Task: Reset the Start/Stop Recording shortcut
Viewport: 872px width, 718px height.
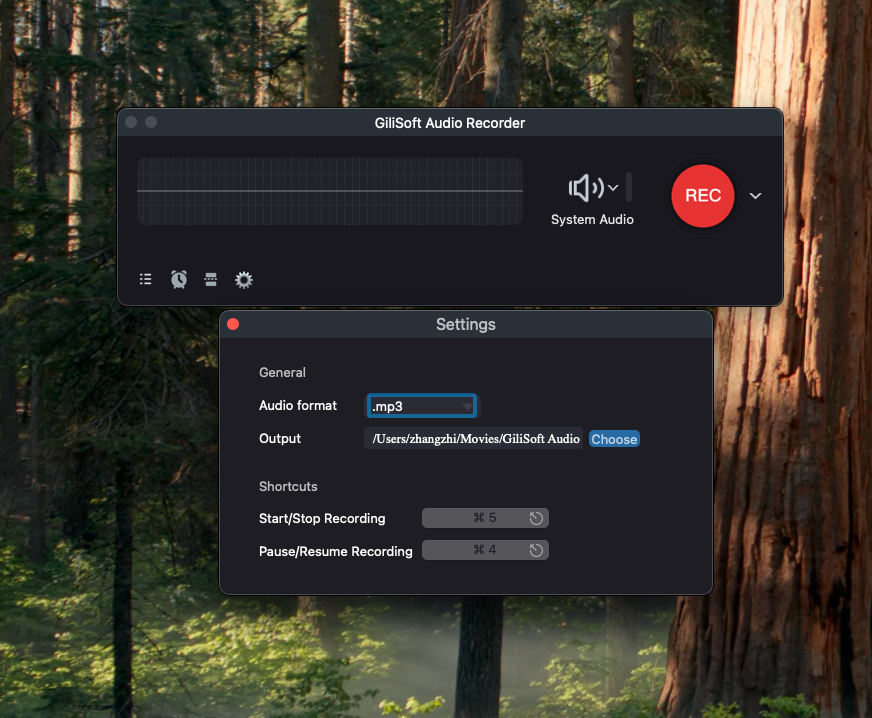Action: click(x=536, y=518)
